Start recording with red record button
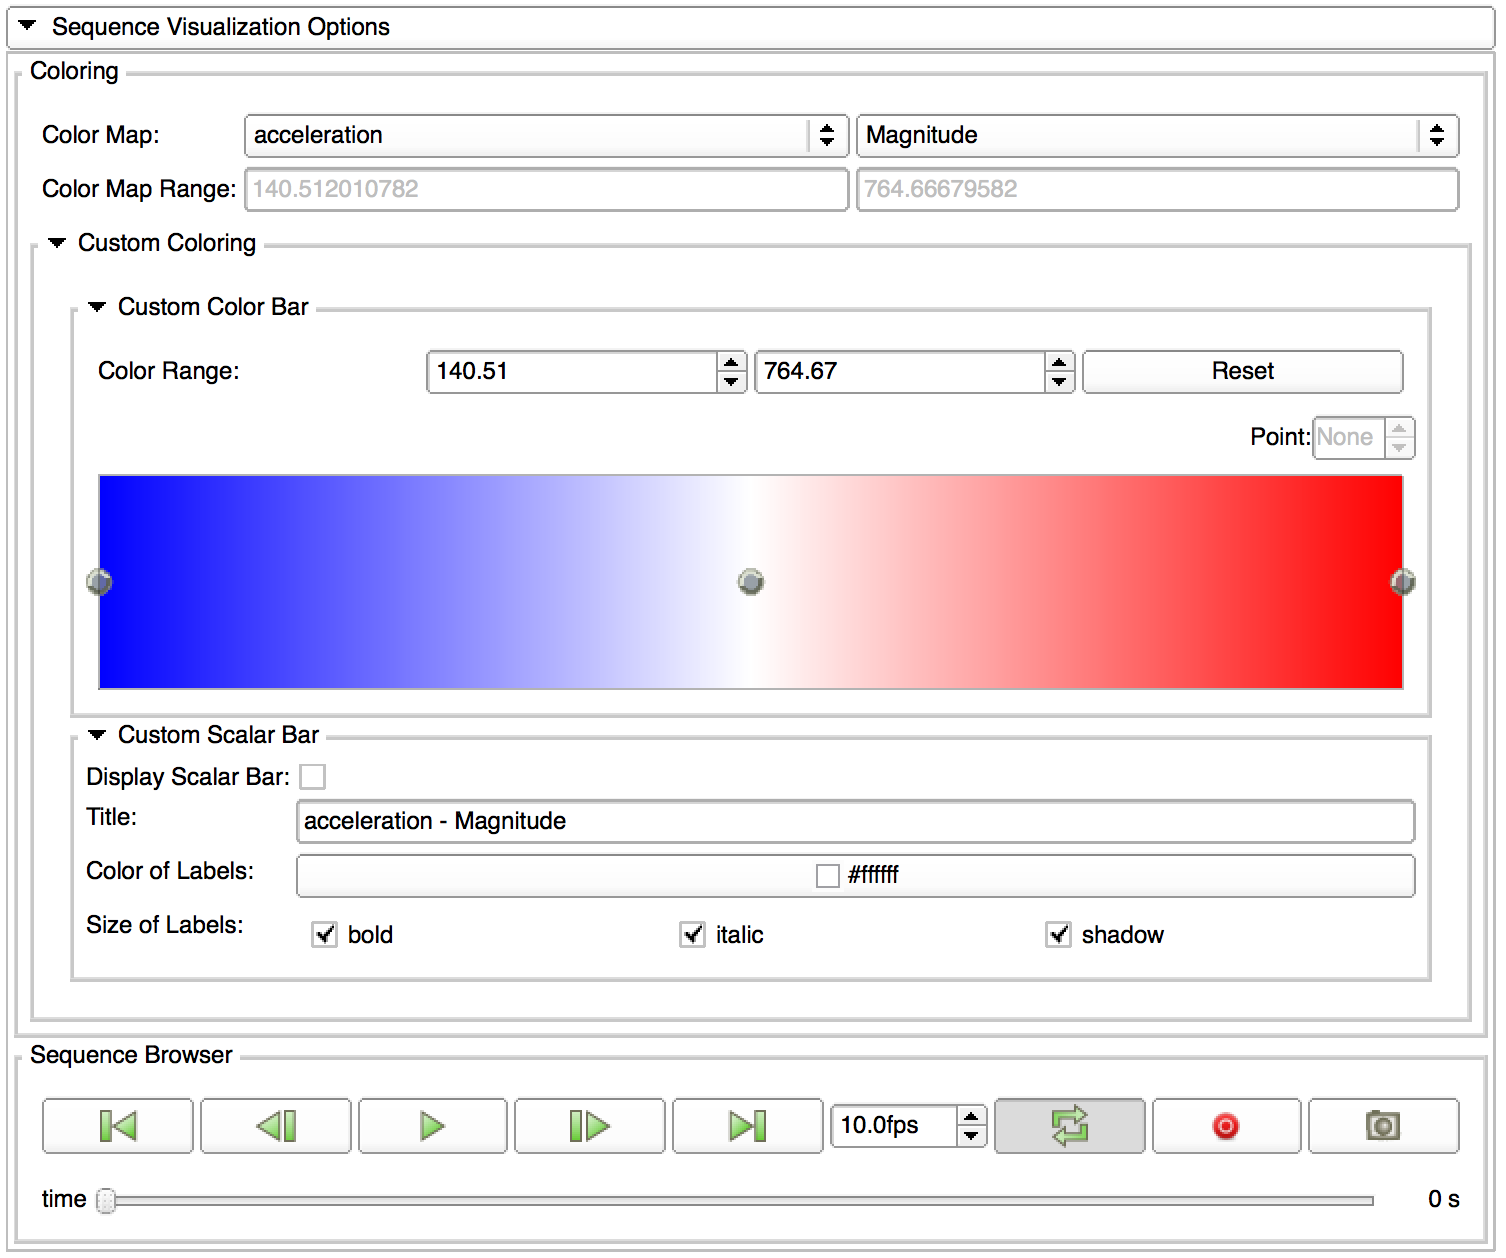1506x1258 pixels. (x=1226, y=1126)
